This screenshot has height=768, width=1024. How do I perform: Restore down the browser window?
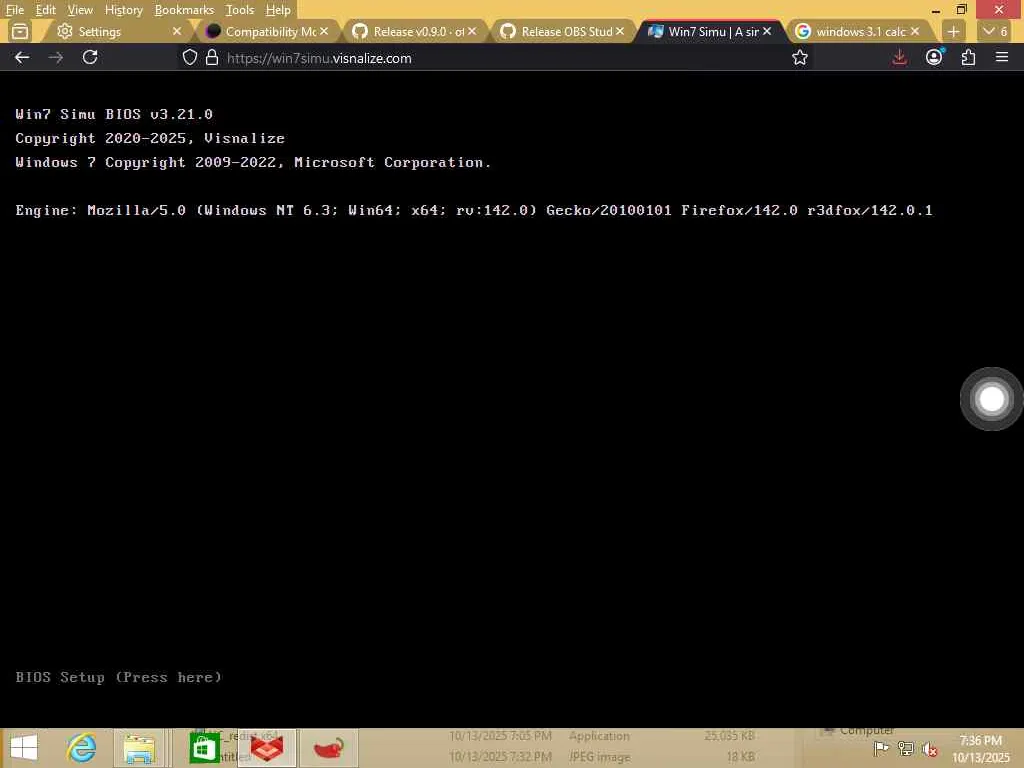pyautogui.click(x=961, y=10)
